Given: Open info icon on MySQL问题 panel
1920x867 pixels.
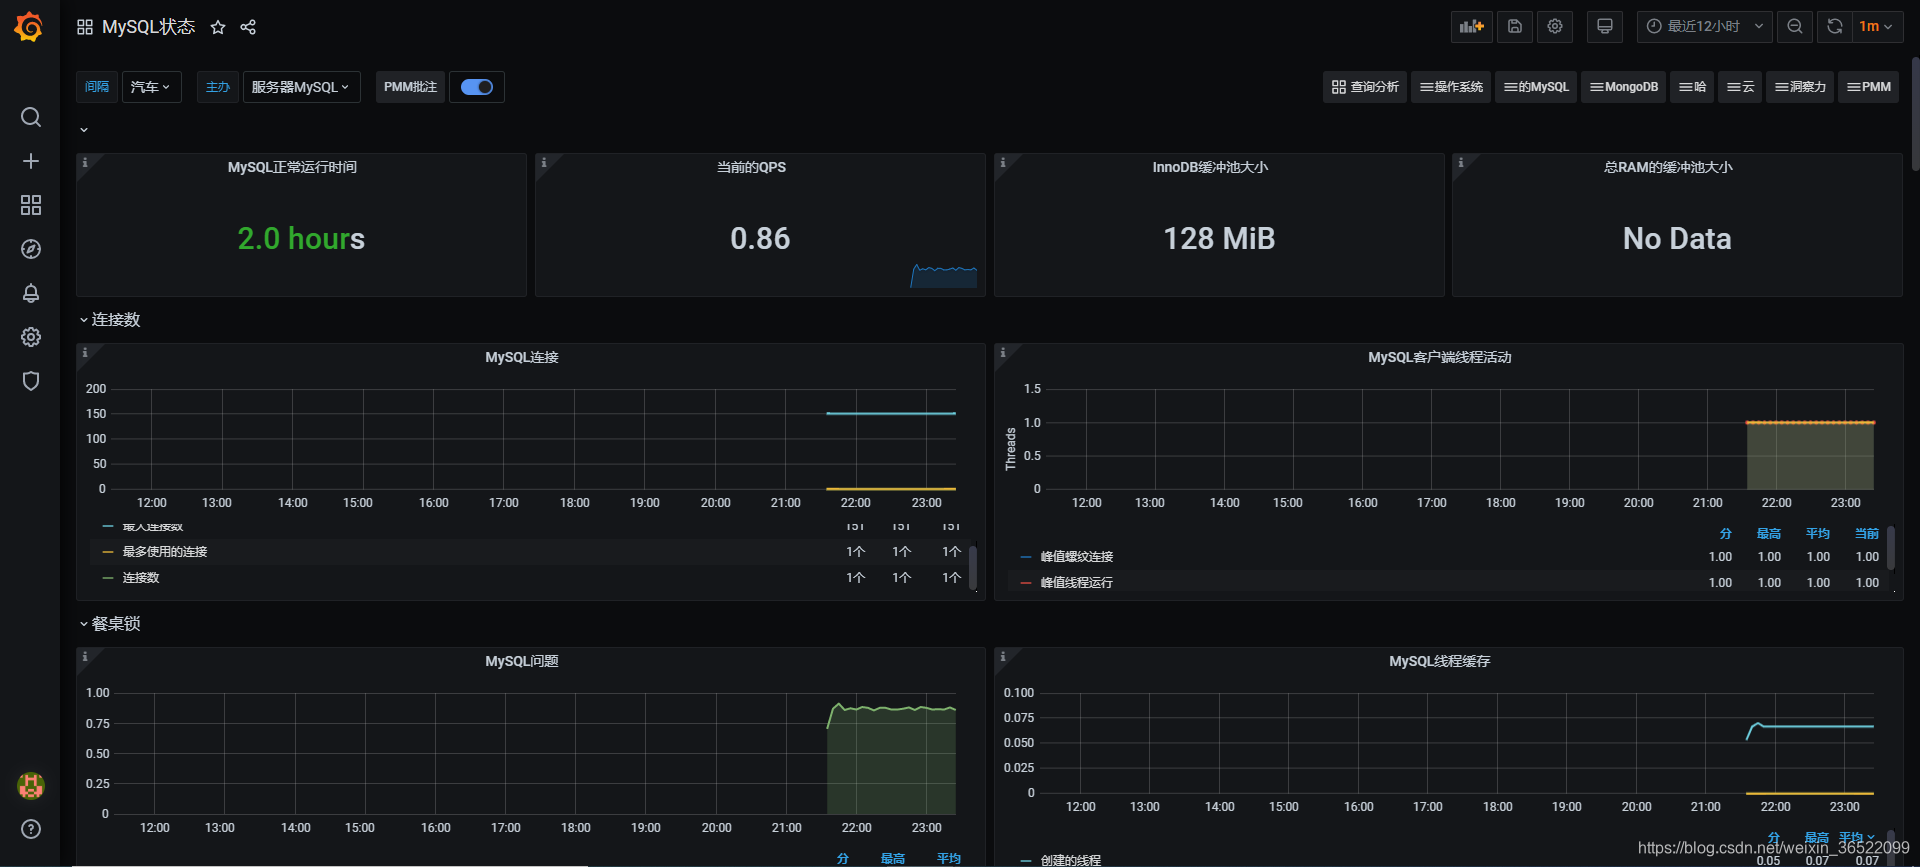Looking at the screenshot, I should 85,656.
